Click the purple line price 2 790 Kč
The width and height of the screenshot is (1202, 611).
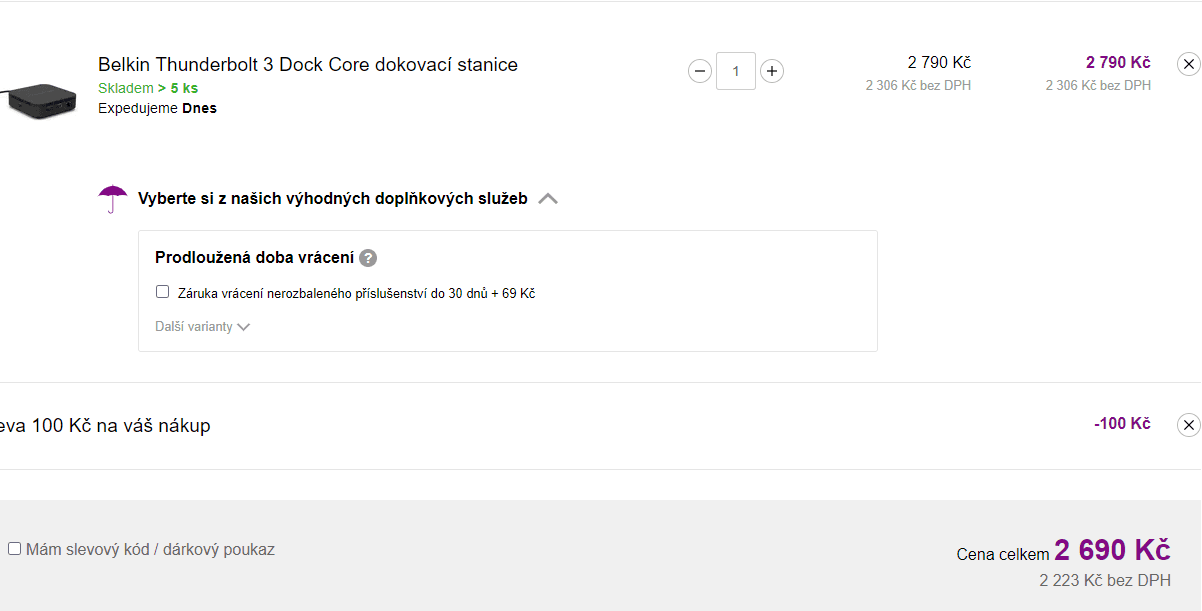click(1118, 62)
